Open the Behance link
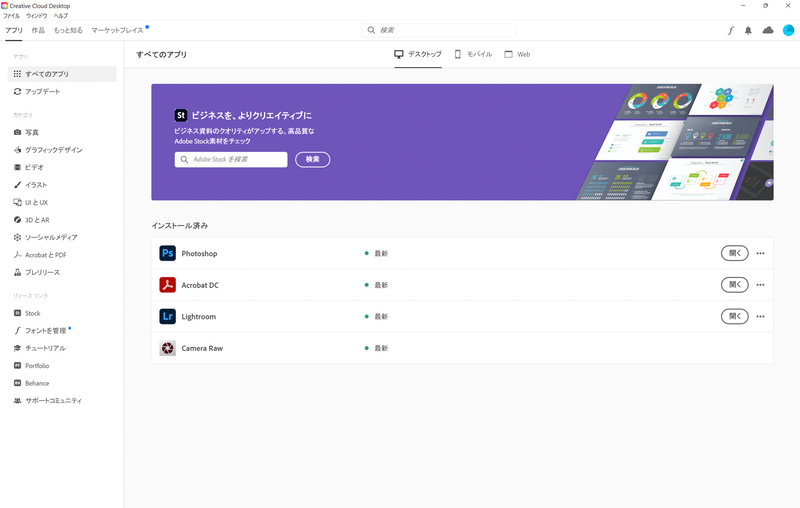800x508 pixels. click(31, 383)
